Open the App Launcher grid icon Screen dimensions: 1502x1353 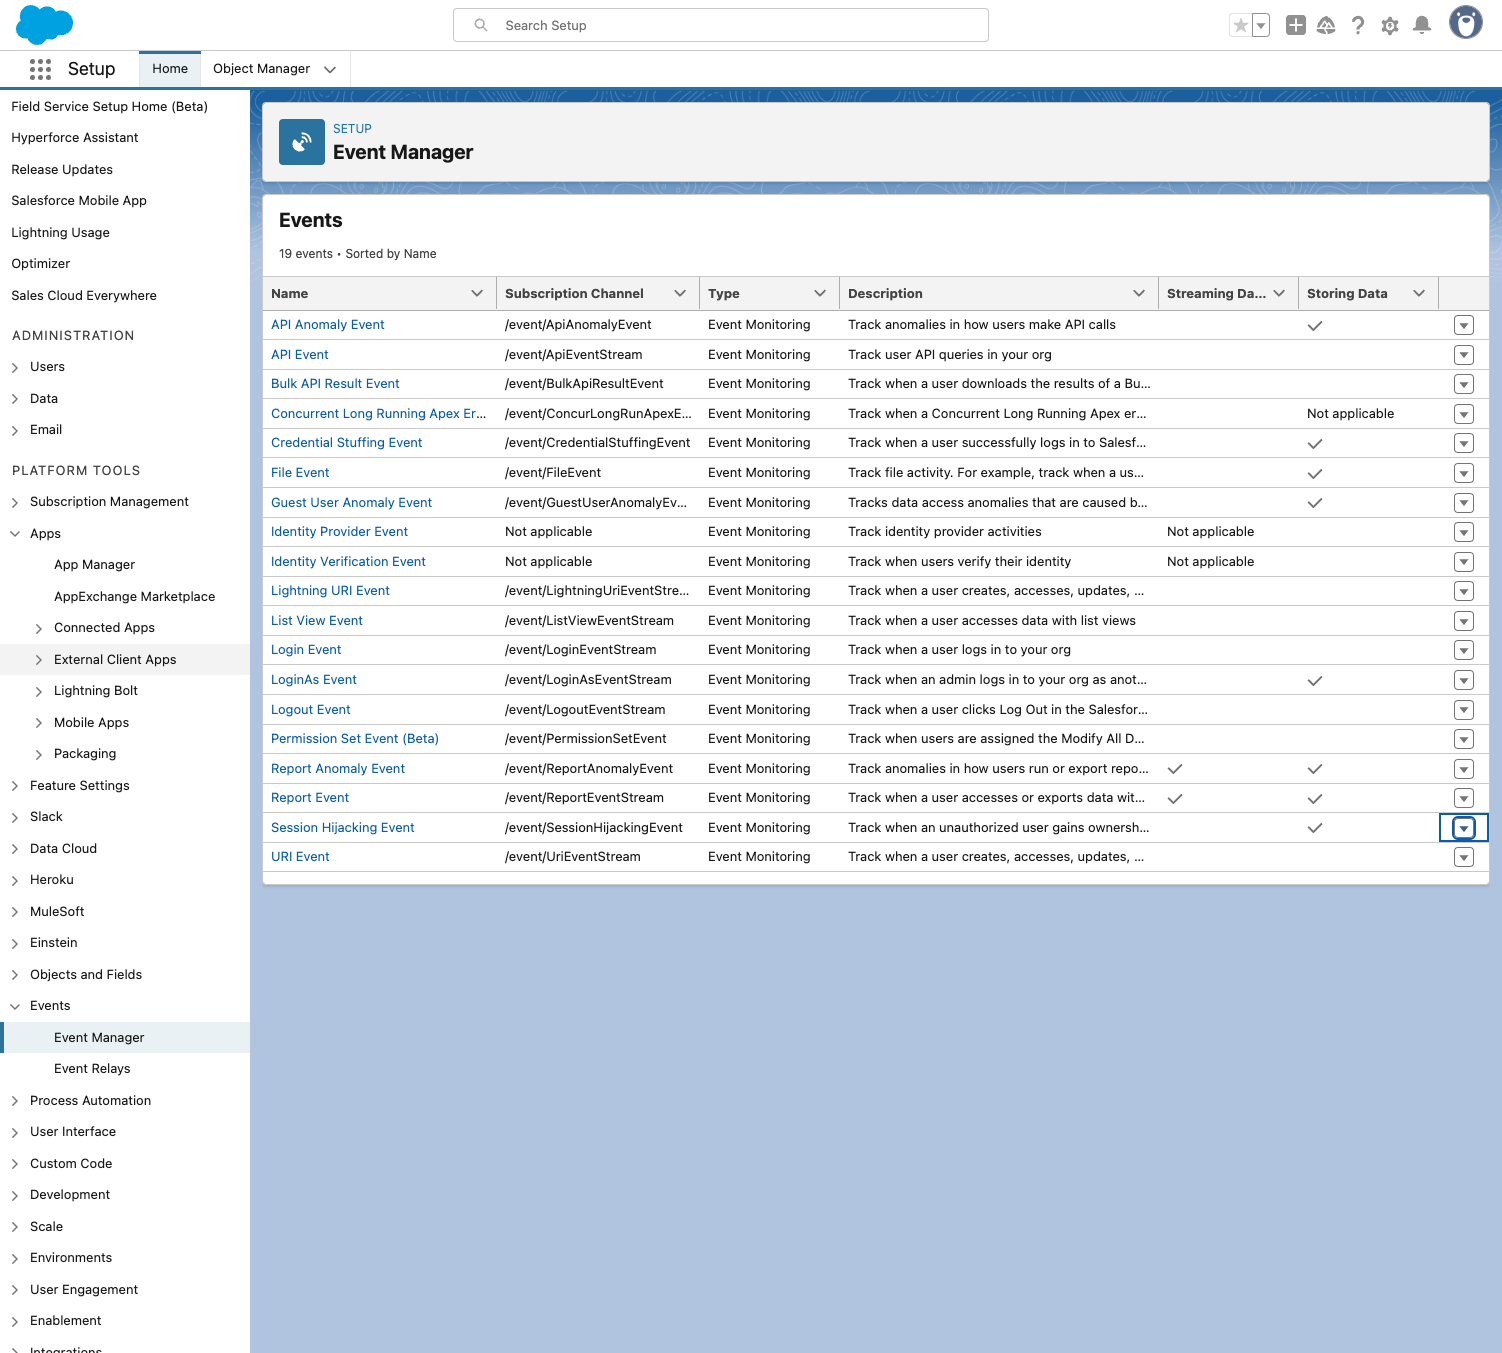[40, 69]
